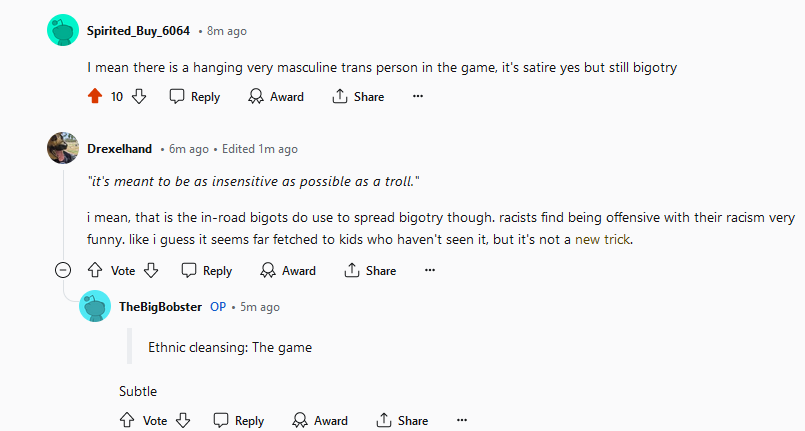
Task: Give award to Drexelhand's comment
Action: (288, 270)
